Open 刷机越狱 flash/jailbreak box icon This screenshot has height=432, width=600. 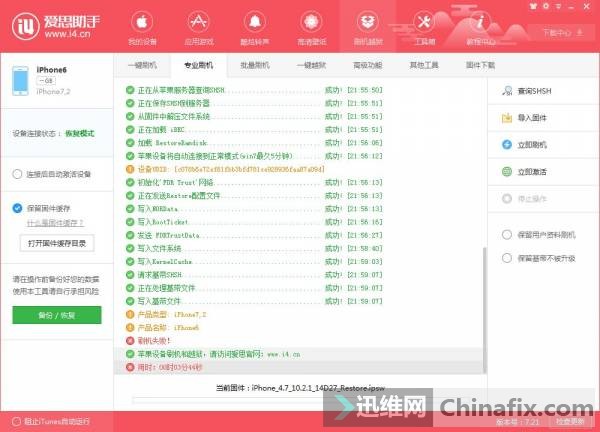point(367,22)
